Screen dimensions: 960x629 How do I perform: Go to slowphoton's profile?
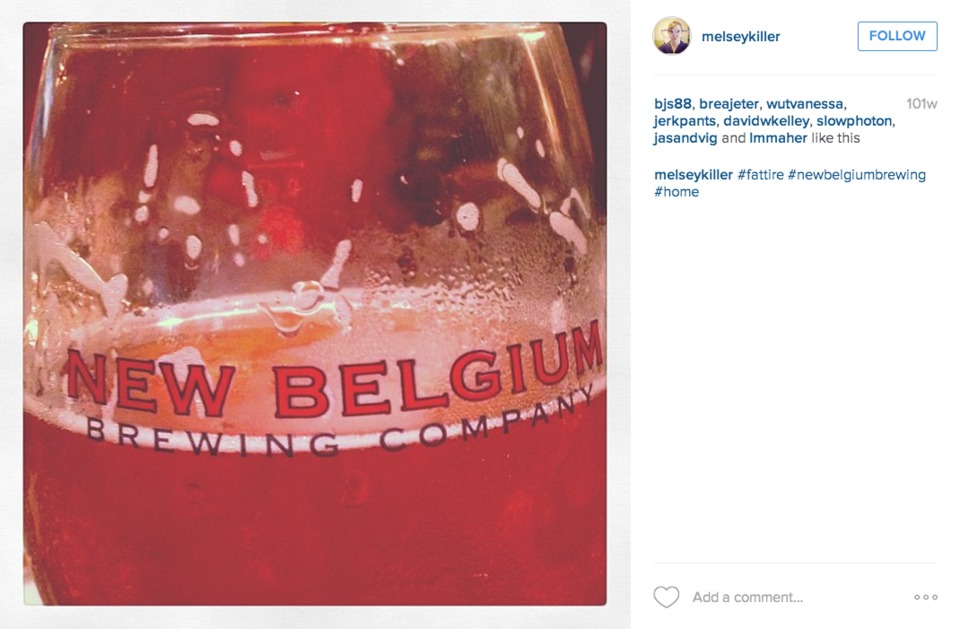point(854,121)
